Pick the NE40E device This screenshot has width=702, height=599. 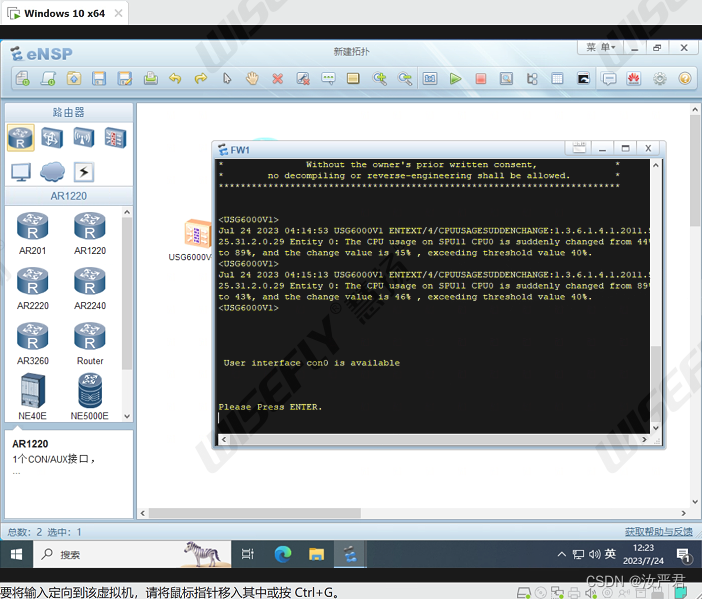pyautogui.click(x=32, y=398)
